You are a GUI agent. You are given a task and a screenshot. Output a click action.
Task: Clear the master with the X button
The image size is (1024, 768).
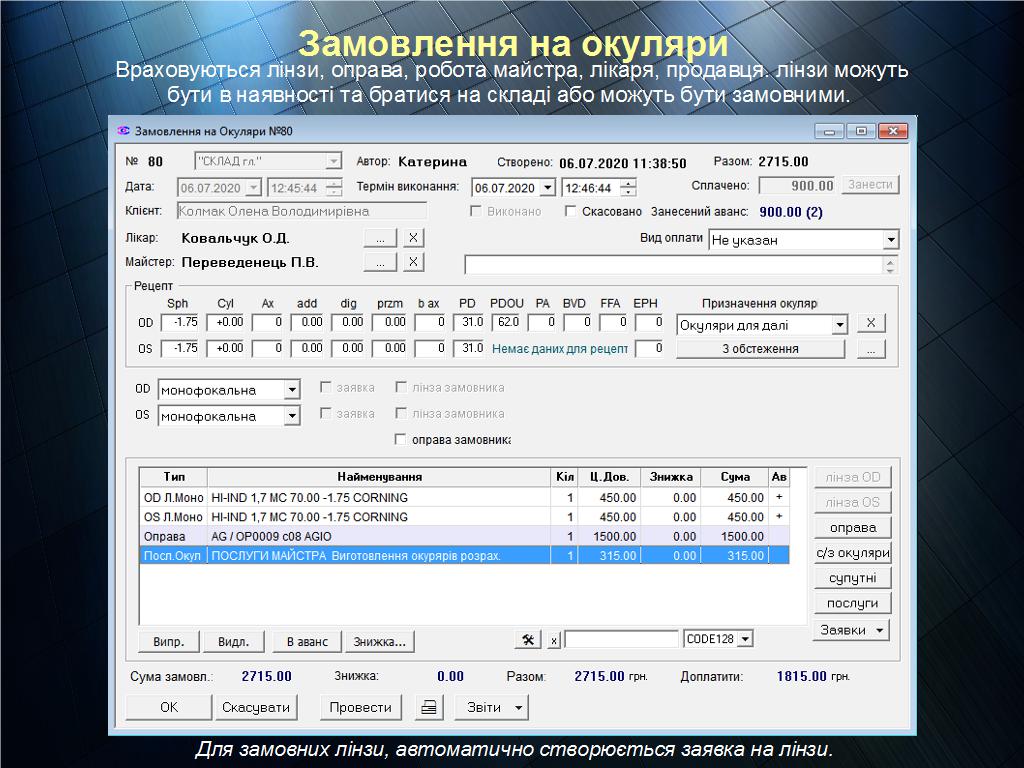pyautogui.click(x=413, y=262)
